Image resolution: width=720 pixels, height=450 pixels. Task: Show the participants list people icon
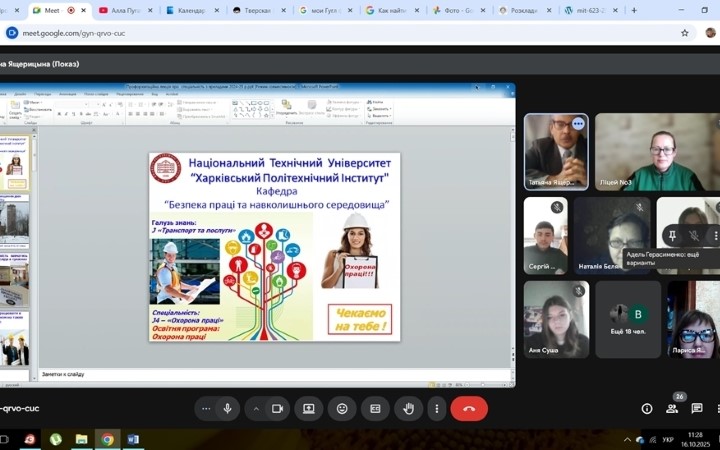(672, 408)
